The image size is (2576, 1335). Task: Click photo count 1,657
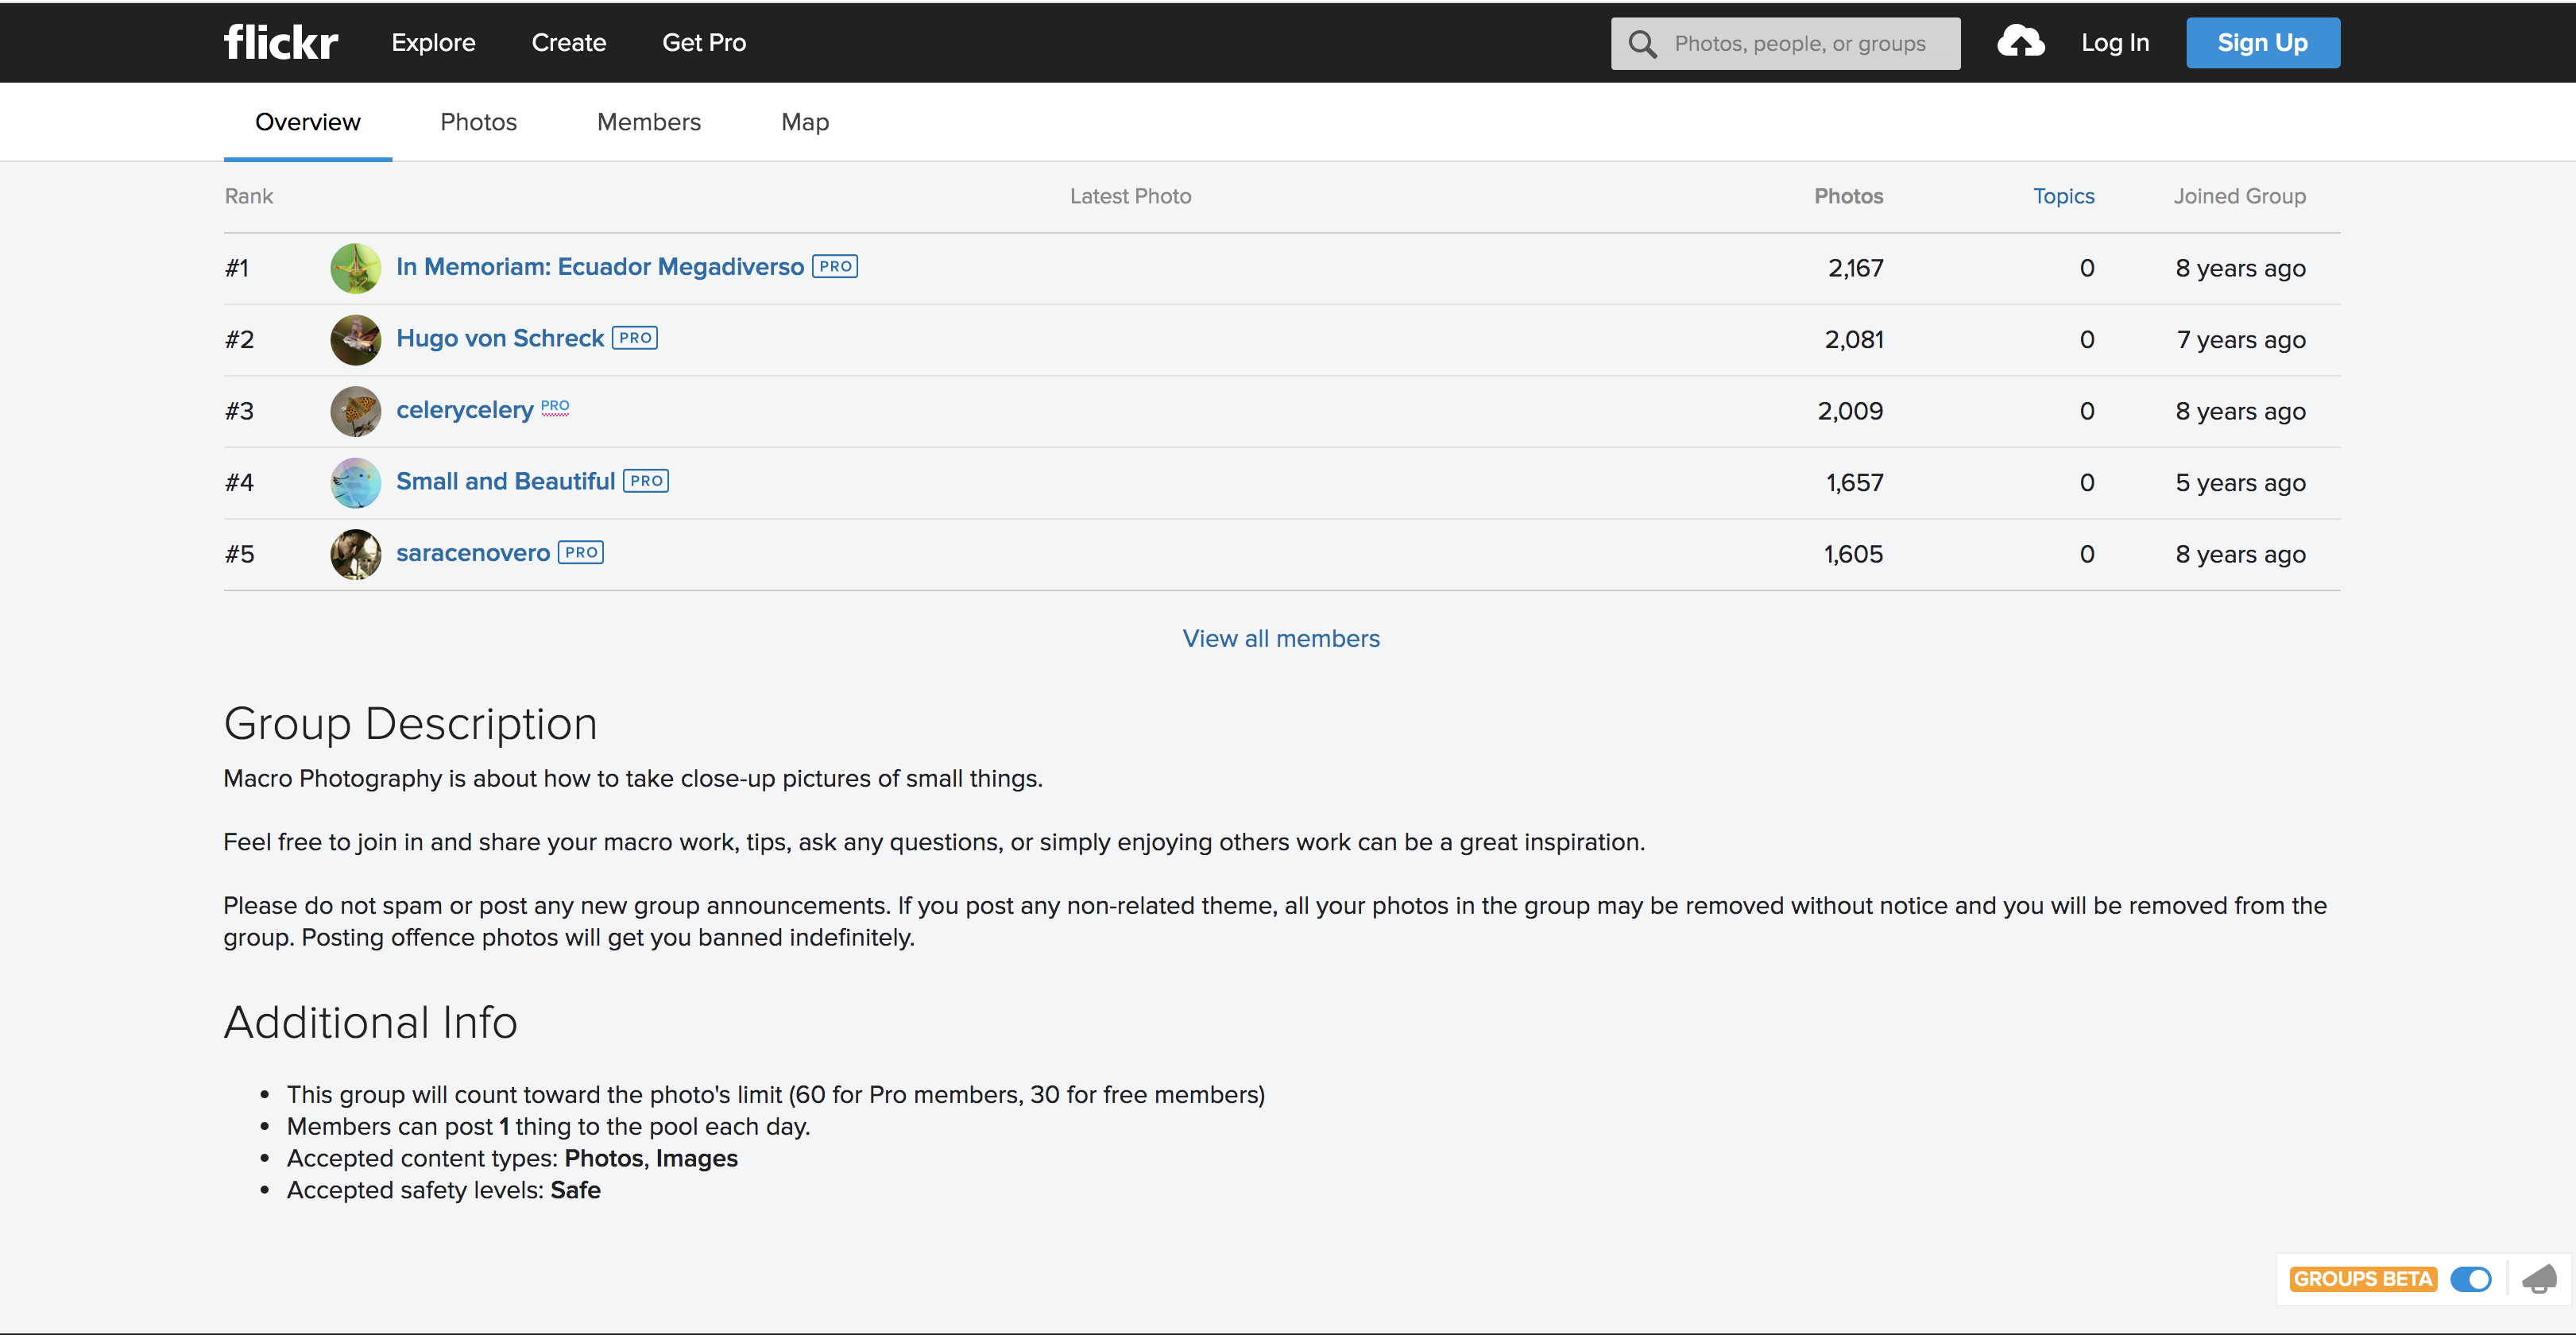coord(1855,483)
